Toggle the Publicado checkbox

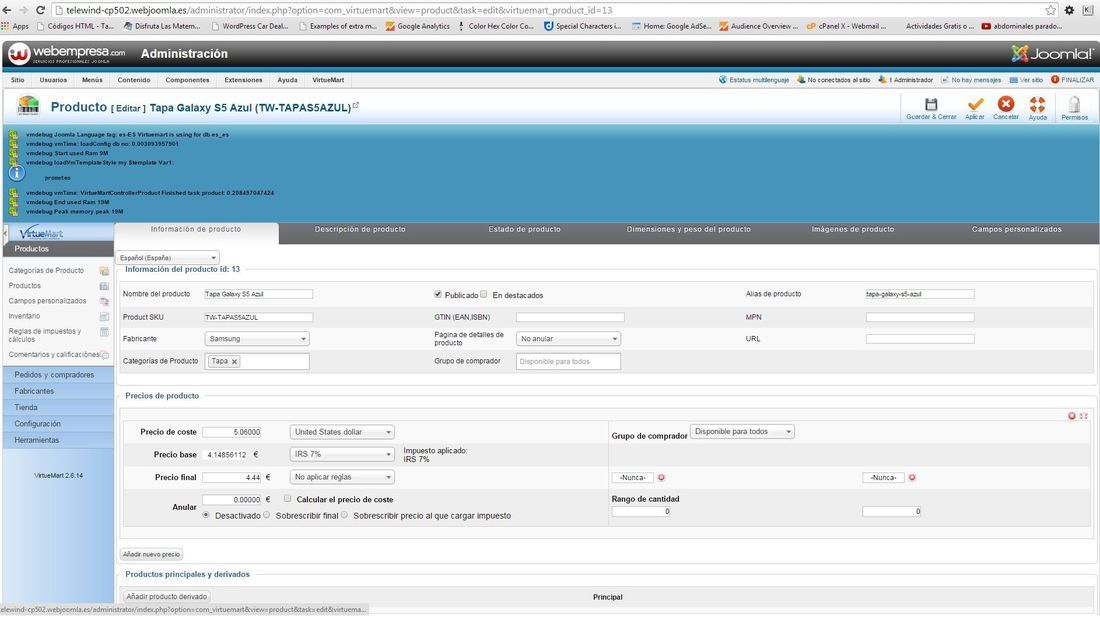point(438,295)
